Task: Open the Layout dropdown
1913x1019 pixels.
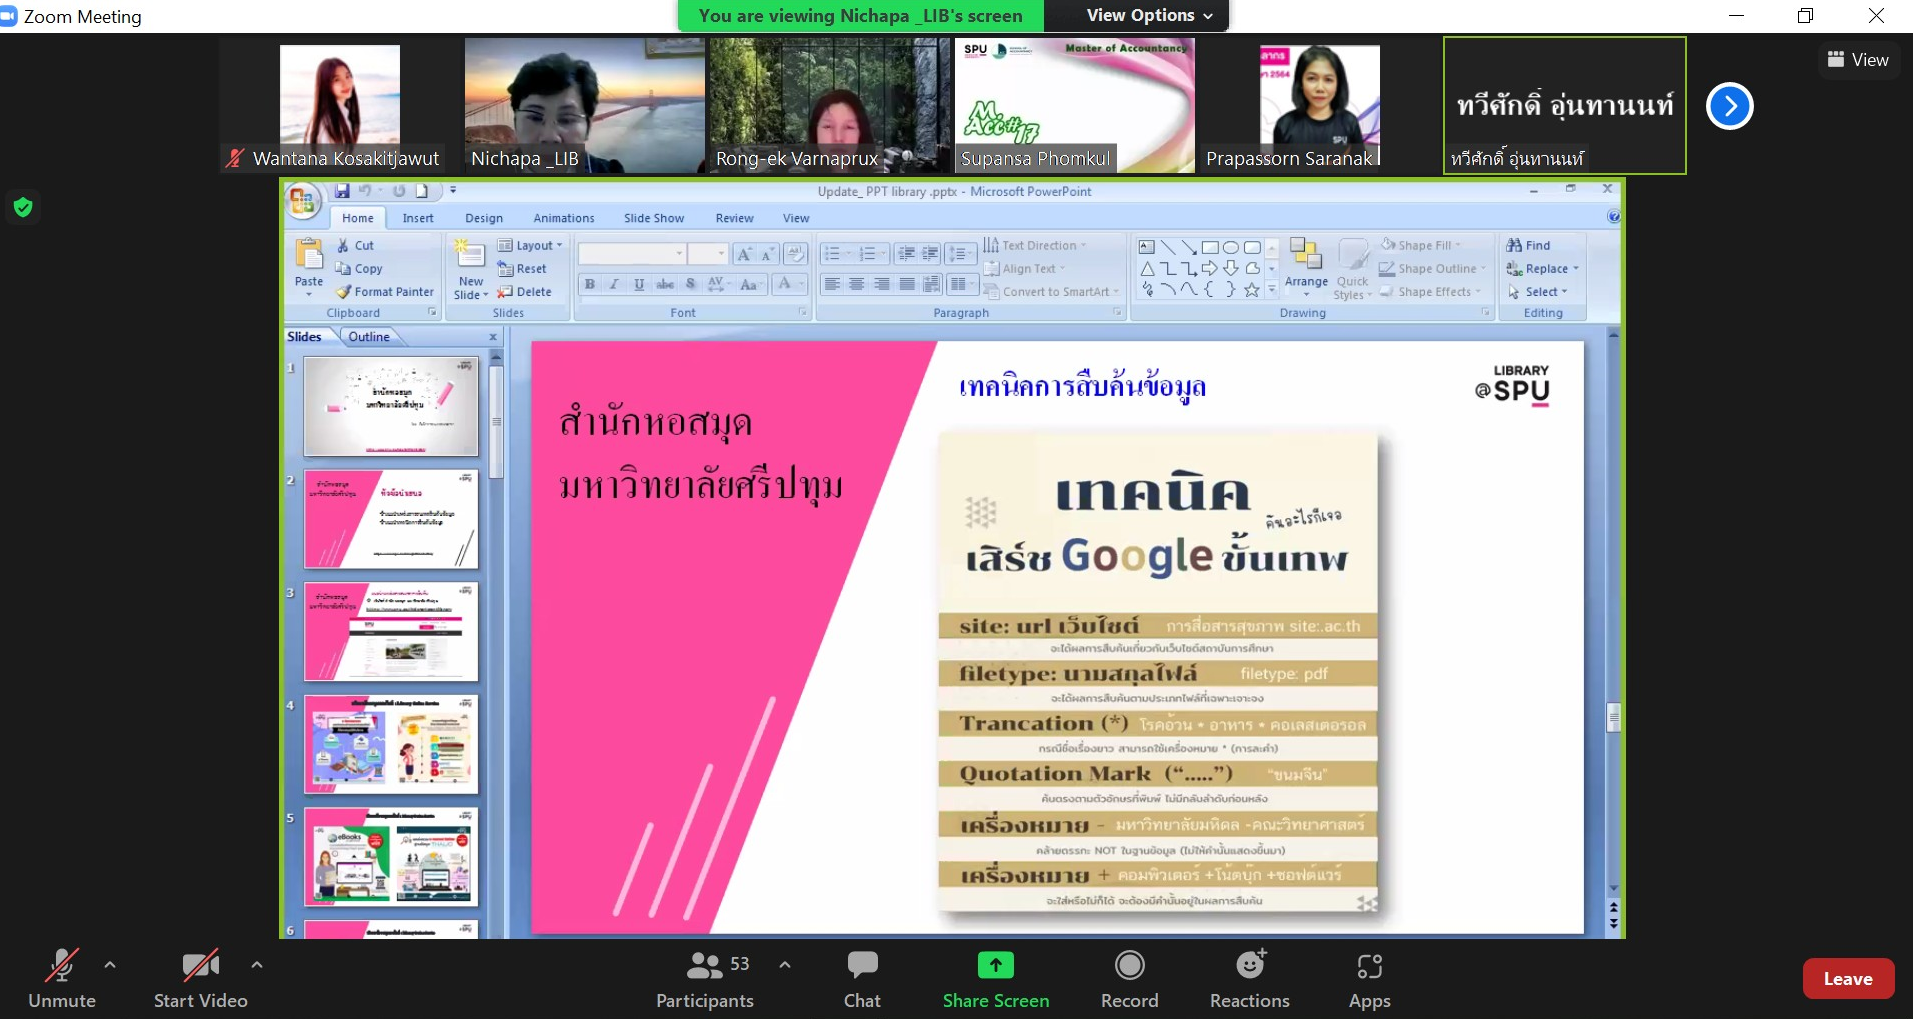Action: (530, 245)
